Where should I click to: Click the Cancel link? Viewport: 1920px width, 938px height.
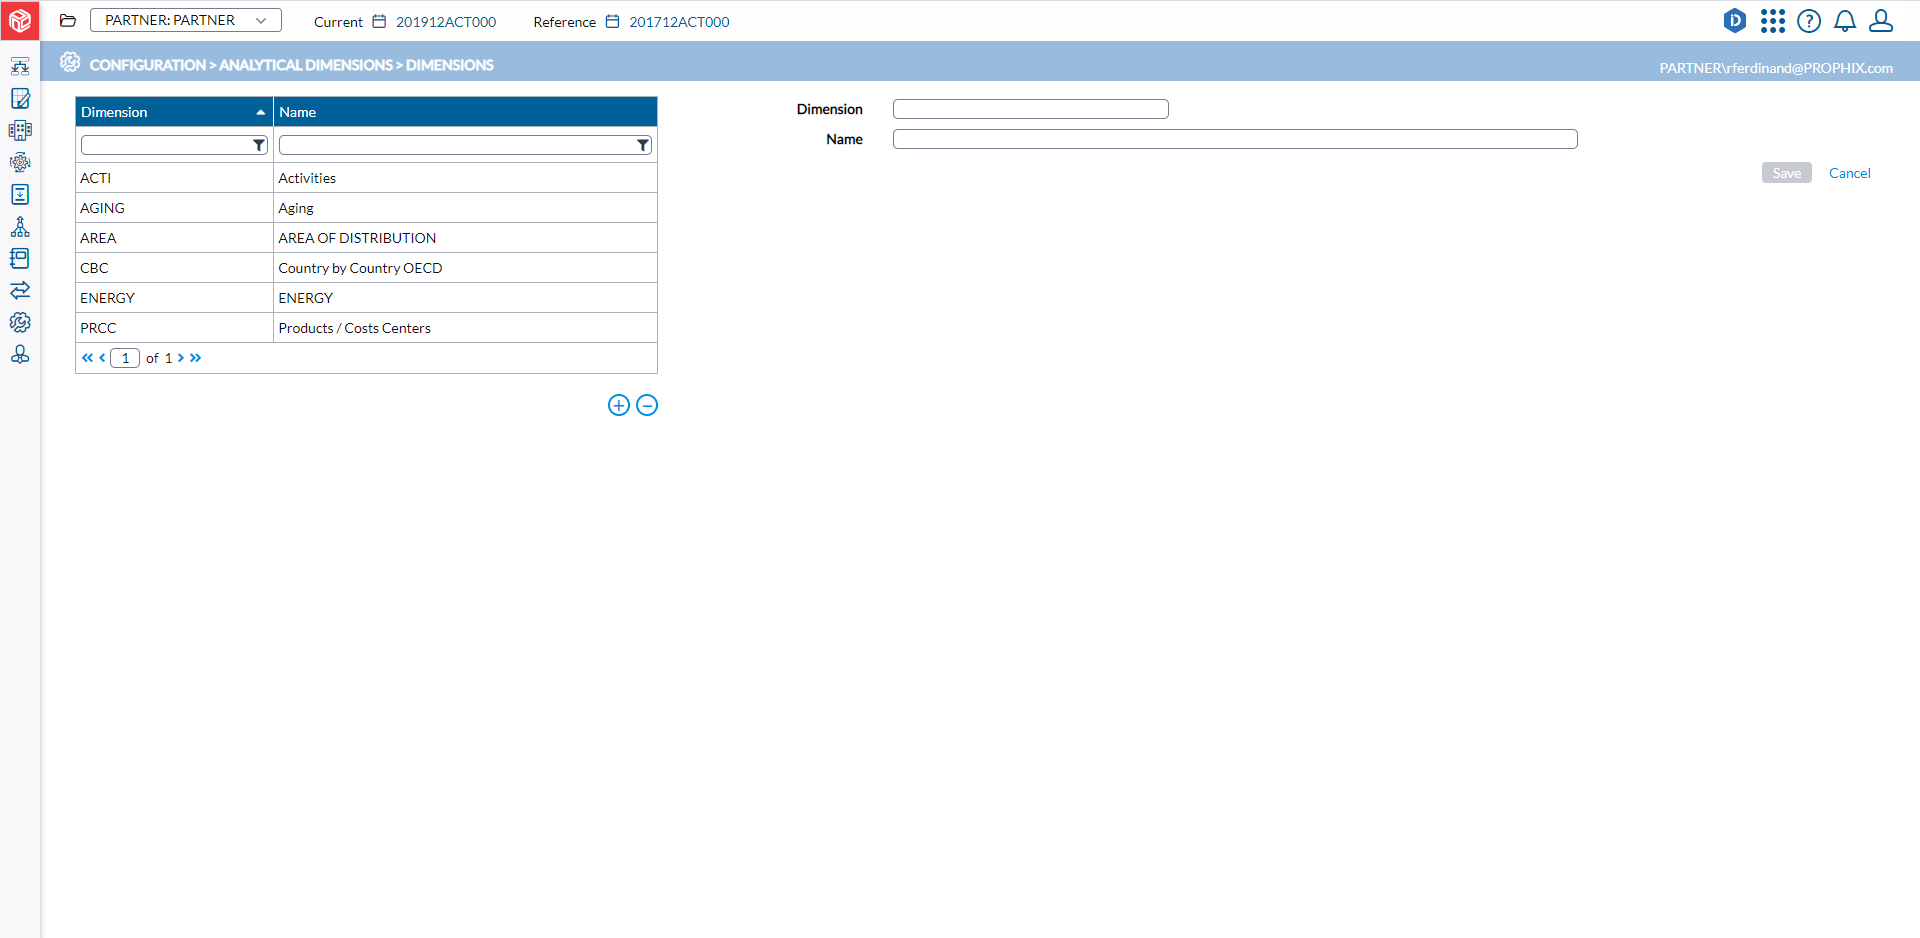(x=1849, y=173)
